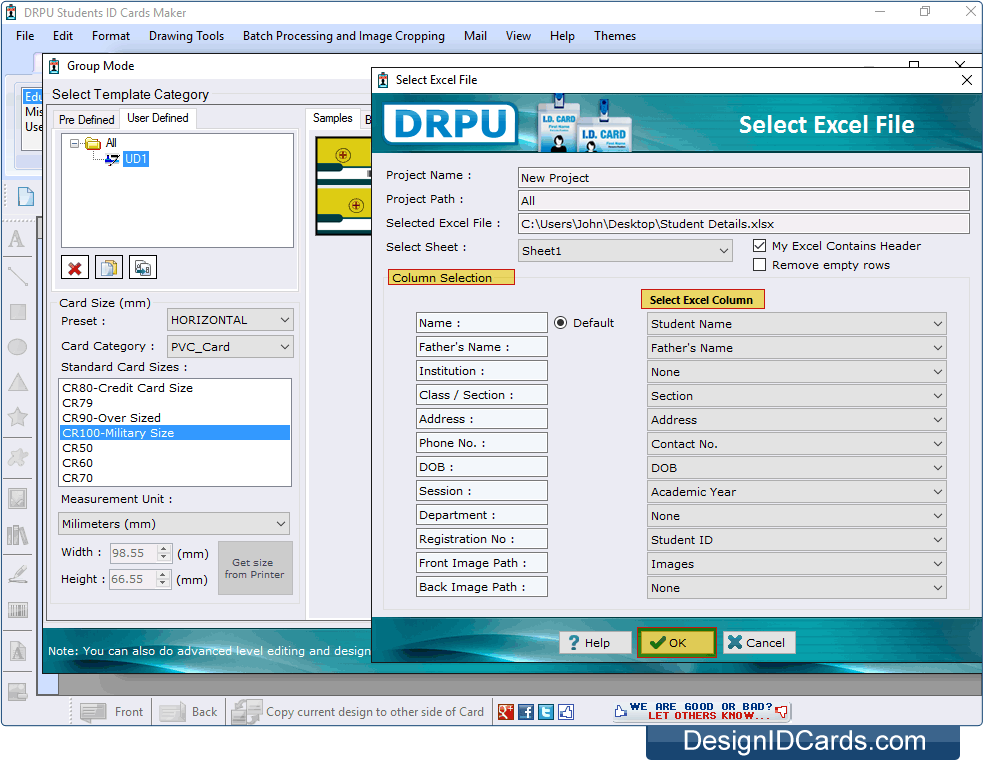Select the rectangle shape tool in left toolbar
The height and width of the screenshot is (760, 983).
(17, 312)
